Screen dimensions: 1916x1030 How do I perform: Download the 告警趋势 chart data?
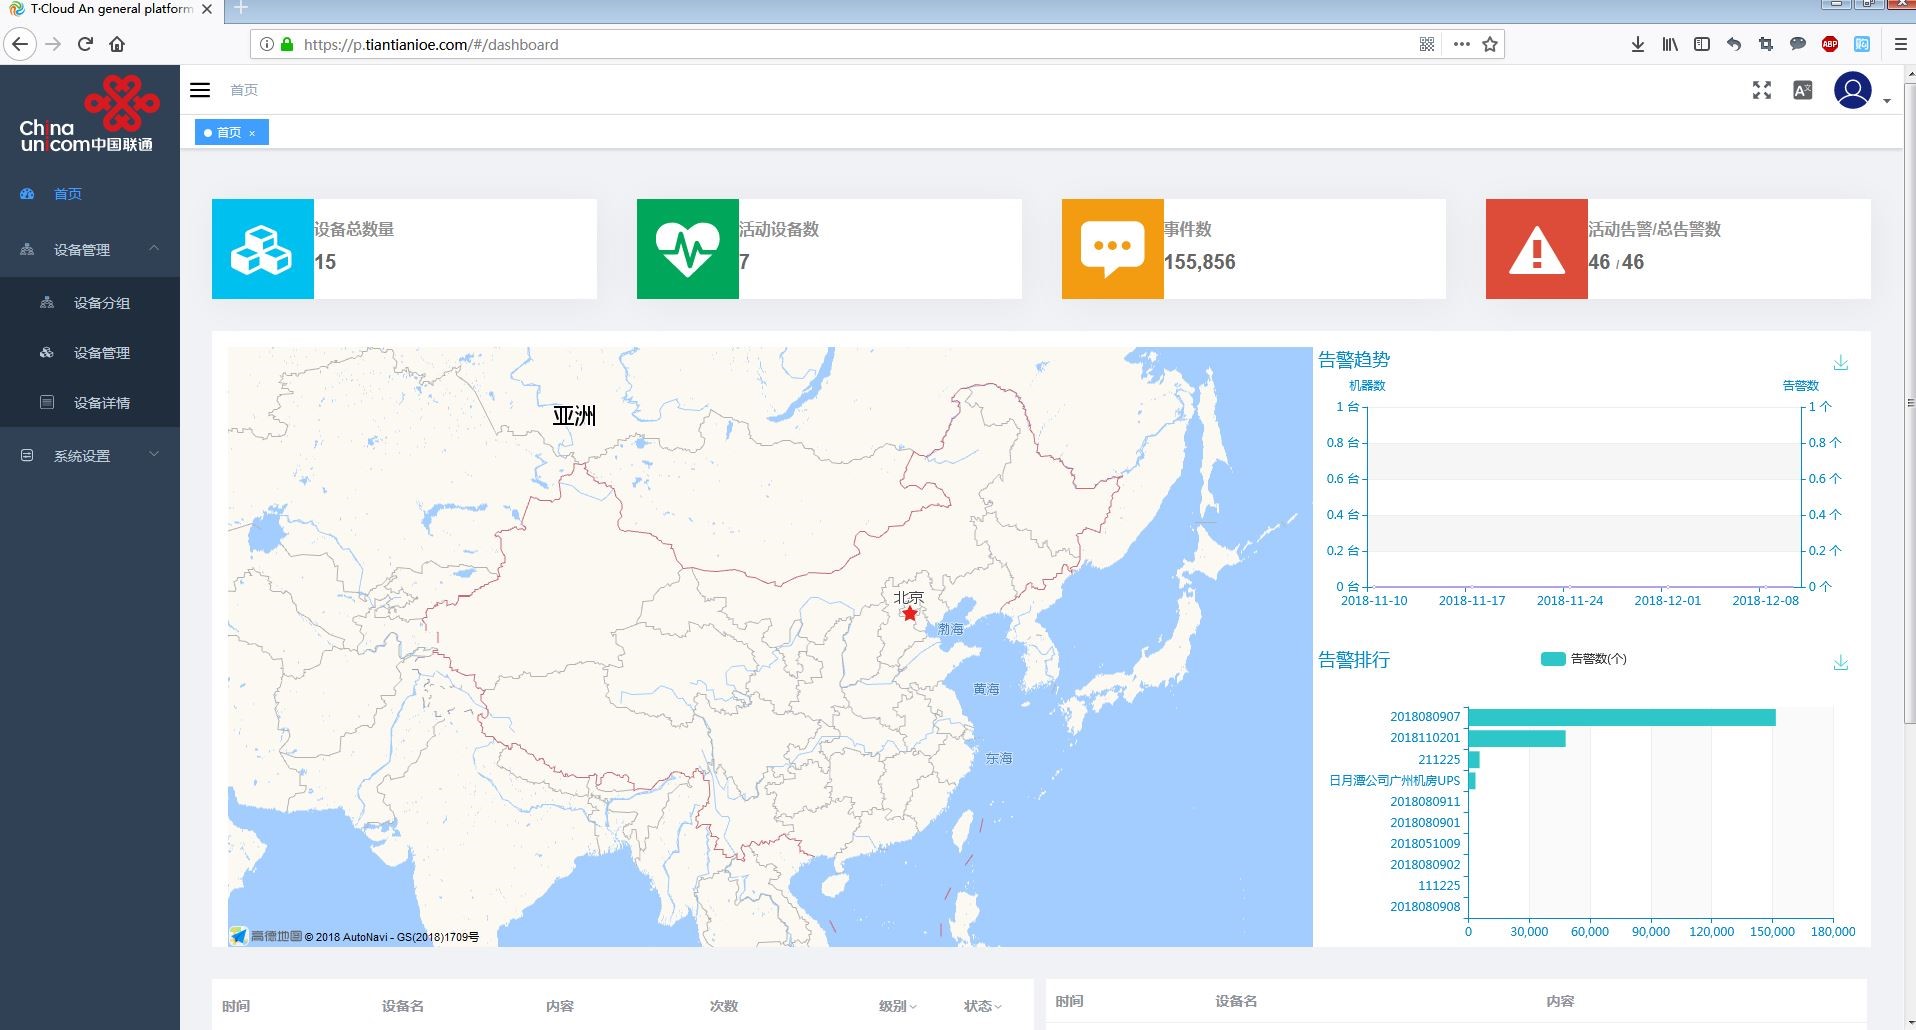(1841, 362)
